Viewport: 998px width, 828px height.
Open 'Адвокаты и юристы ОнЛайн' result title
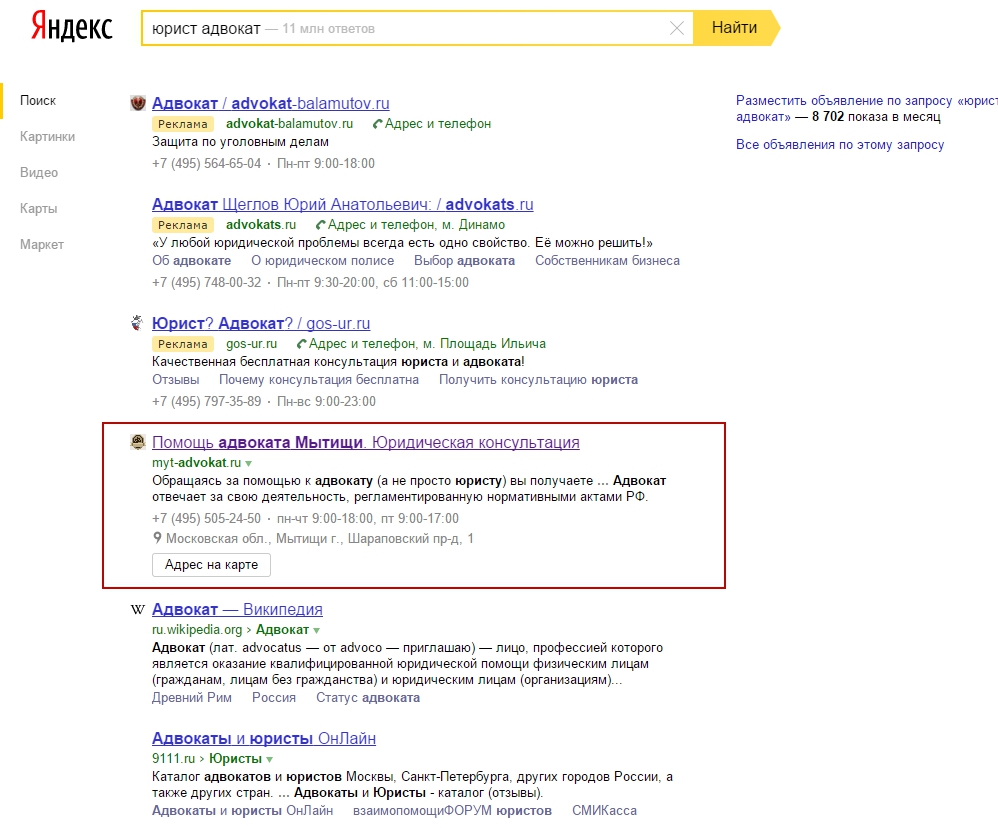(264, 738)
